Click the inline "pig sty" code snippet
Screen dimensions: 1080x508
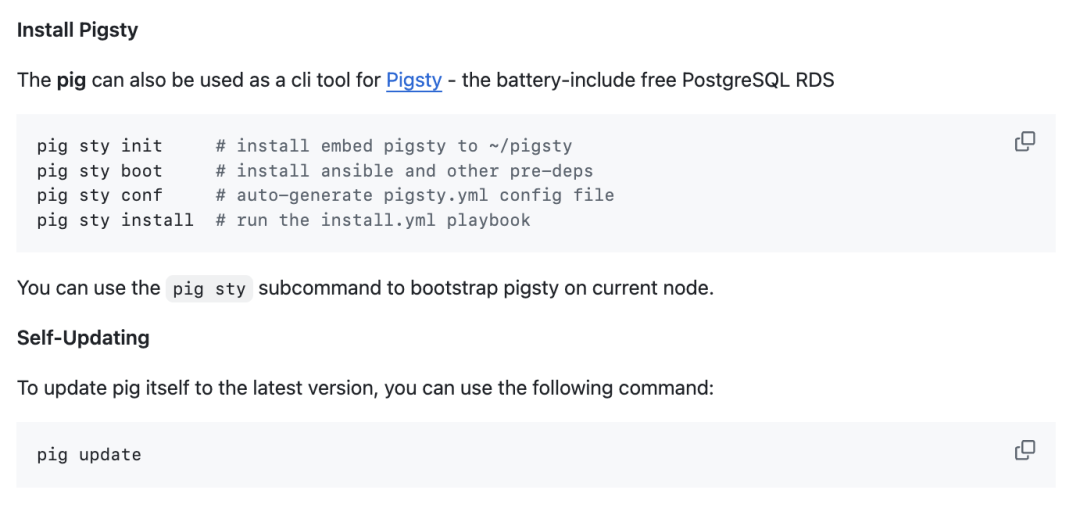coord(210,289)
